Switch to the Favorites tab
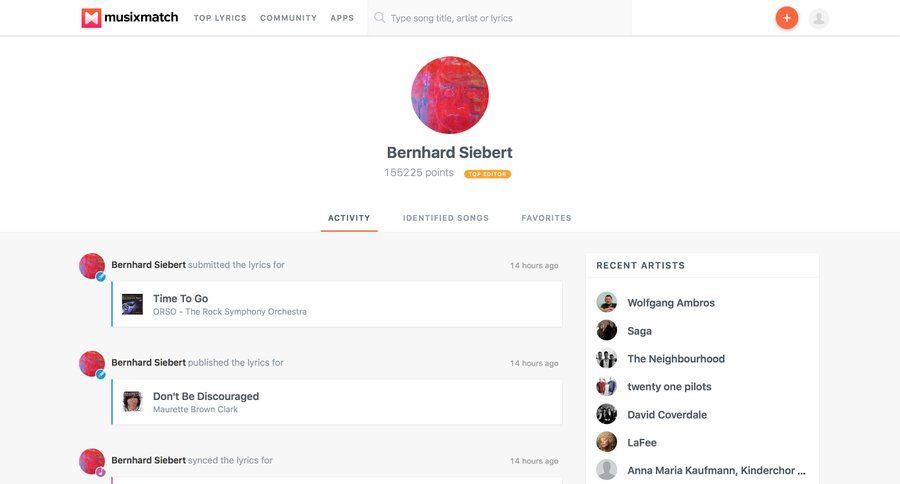 546,218
